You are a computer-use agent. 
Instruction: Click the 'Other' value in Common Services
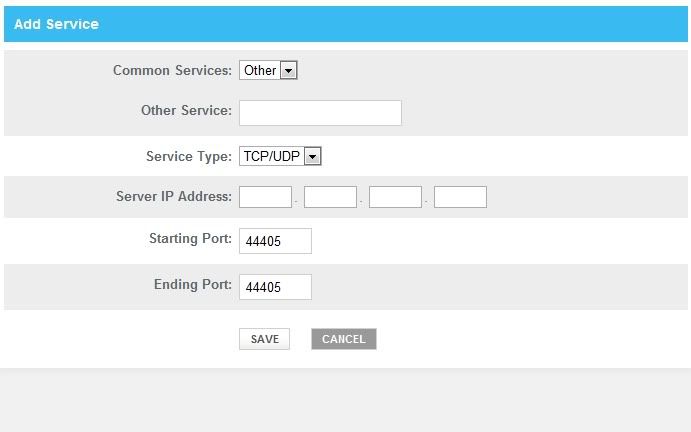coord(260,71)
